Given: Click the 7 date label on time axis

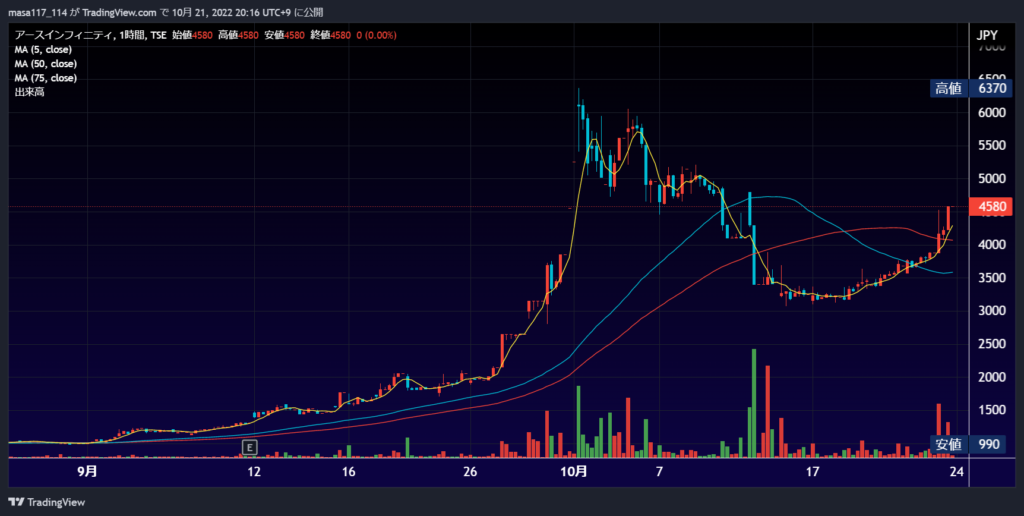Looking at the screenshot, I should point(659,471).
